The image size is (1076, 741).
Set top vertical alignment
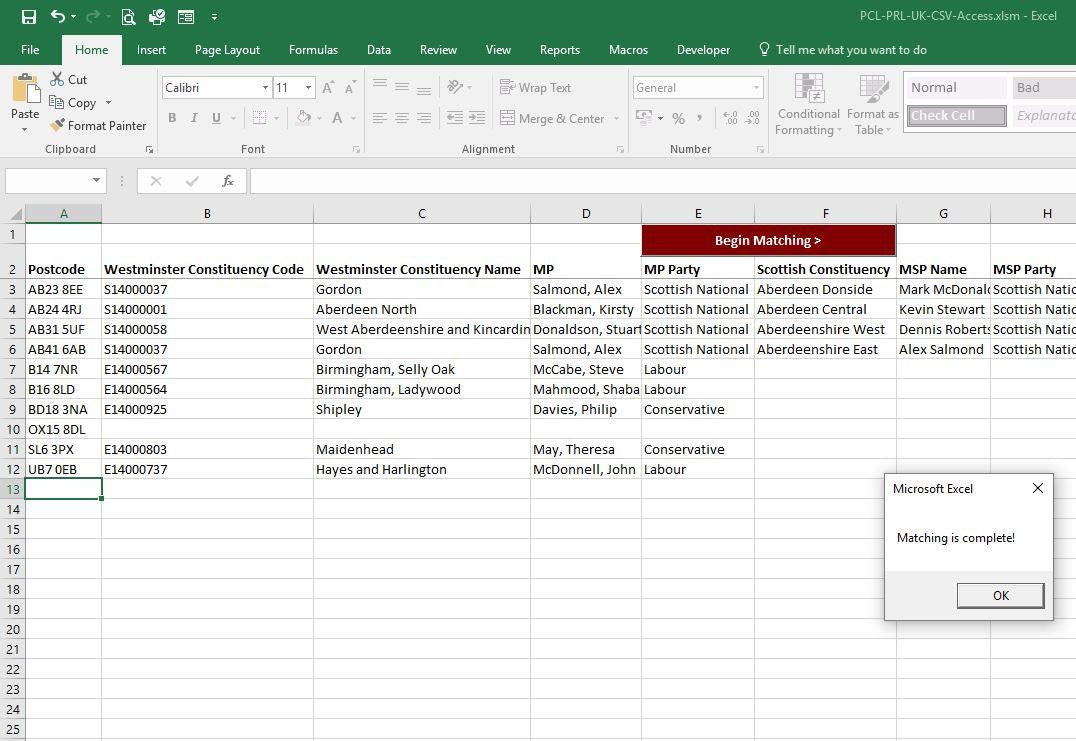379,85
